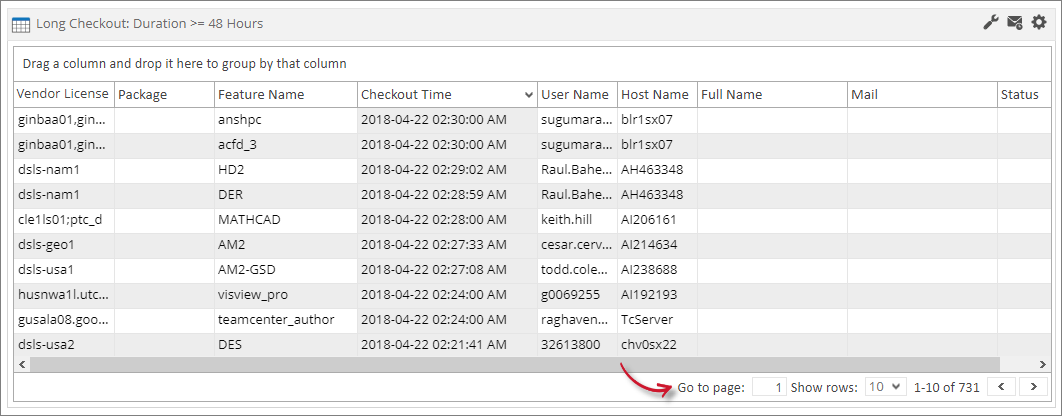Select the MATHCAD feature cell
1062x416 pixels.
[x=286, y=220]
